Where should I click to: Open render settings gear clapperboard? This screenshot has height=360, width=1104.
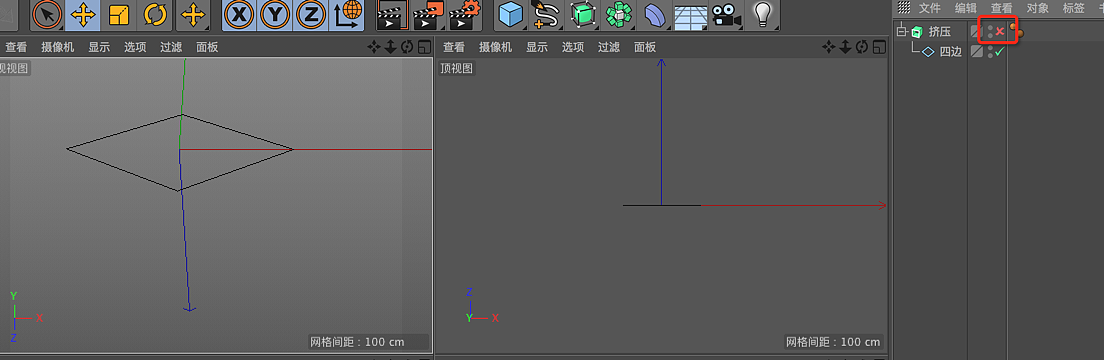pyautogui.click(x=465, y=15)
